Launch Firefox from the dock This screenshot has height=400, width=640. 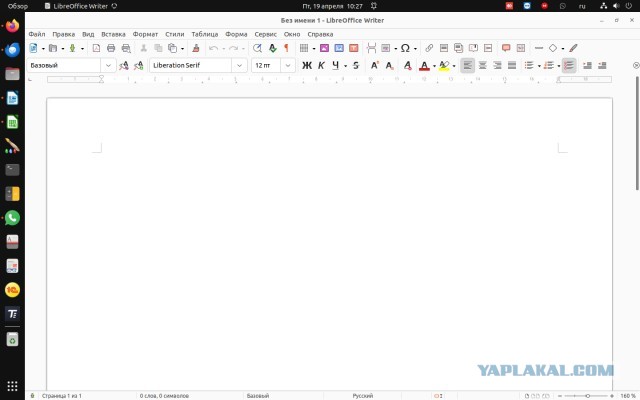pyautogui.click(x=12, y=26)
